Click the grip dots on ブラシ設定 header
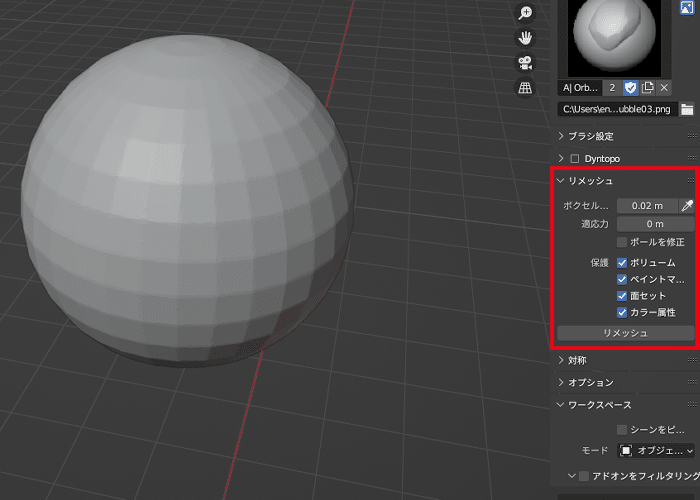This screenshot has height=500, width=700. pos(692,136)
